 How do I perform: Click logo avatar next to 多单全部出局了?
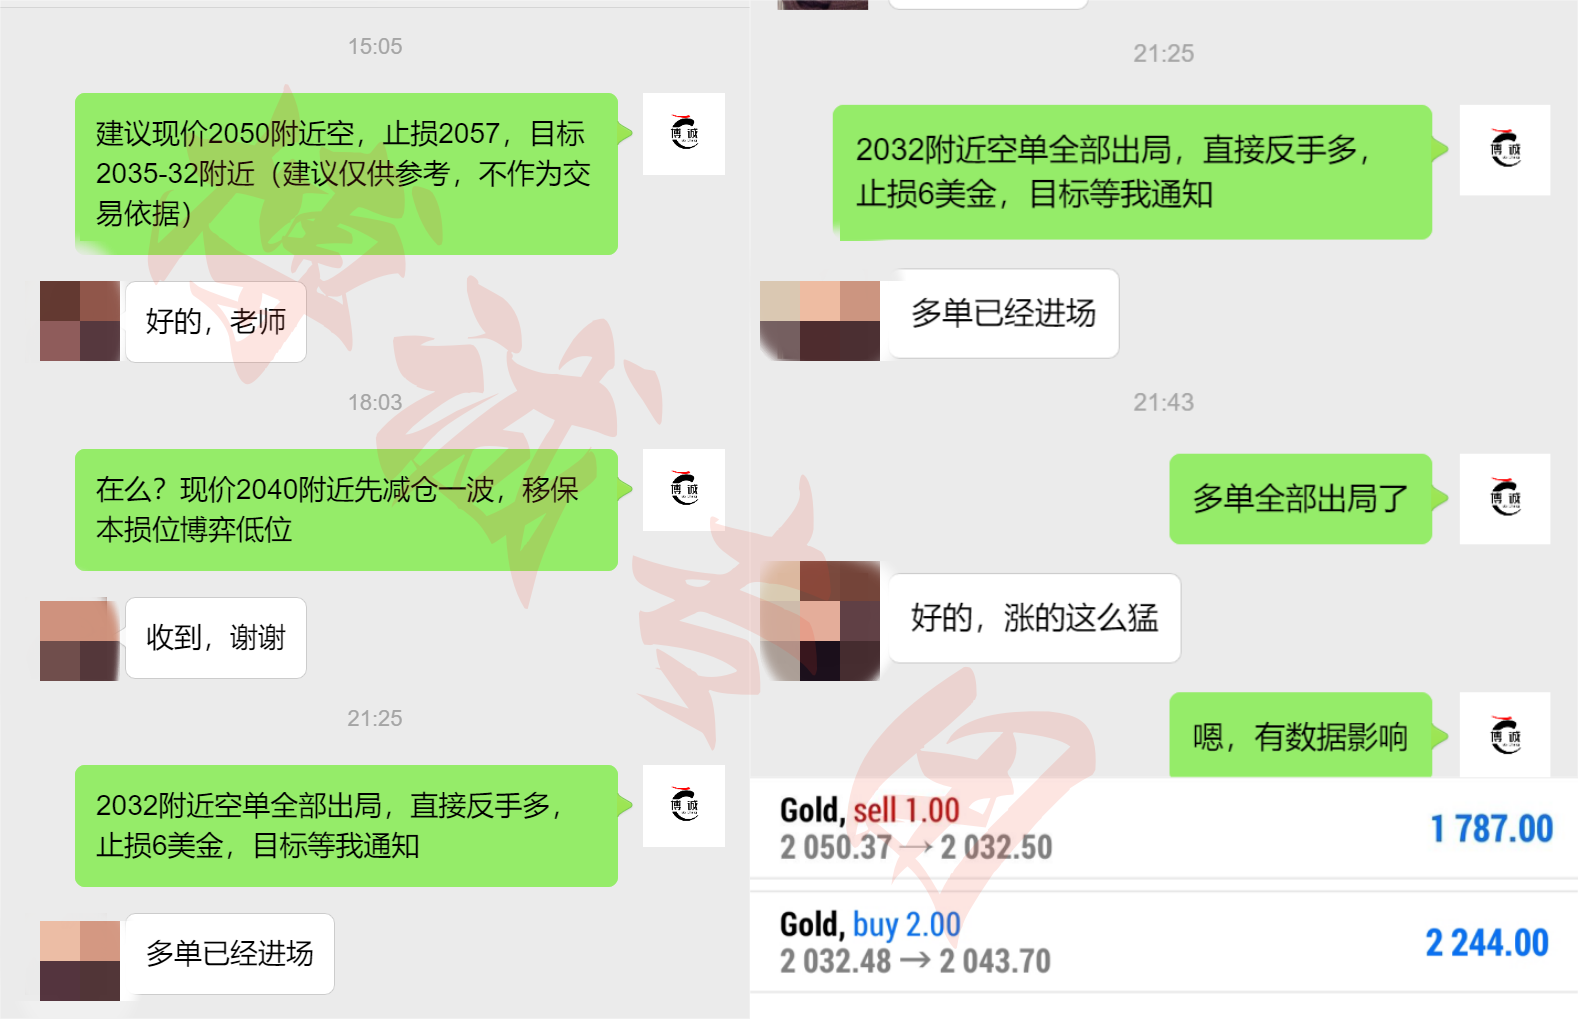1505,499
